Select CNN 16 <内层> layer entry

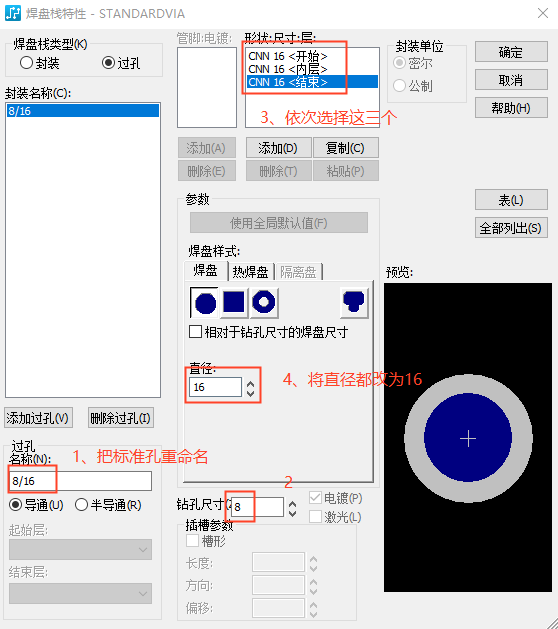(312, 69)
